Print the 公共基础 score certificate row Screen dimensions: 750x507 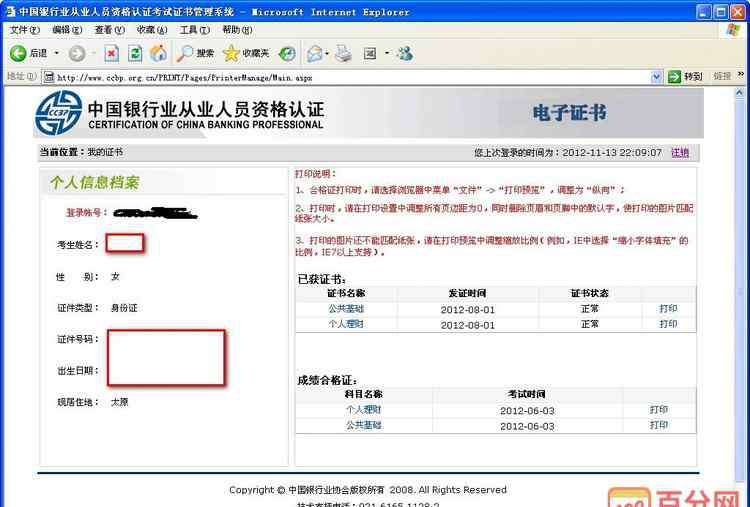[659, 425]
